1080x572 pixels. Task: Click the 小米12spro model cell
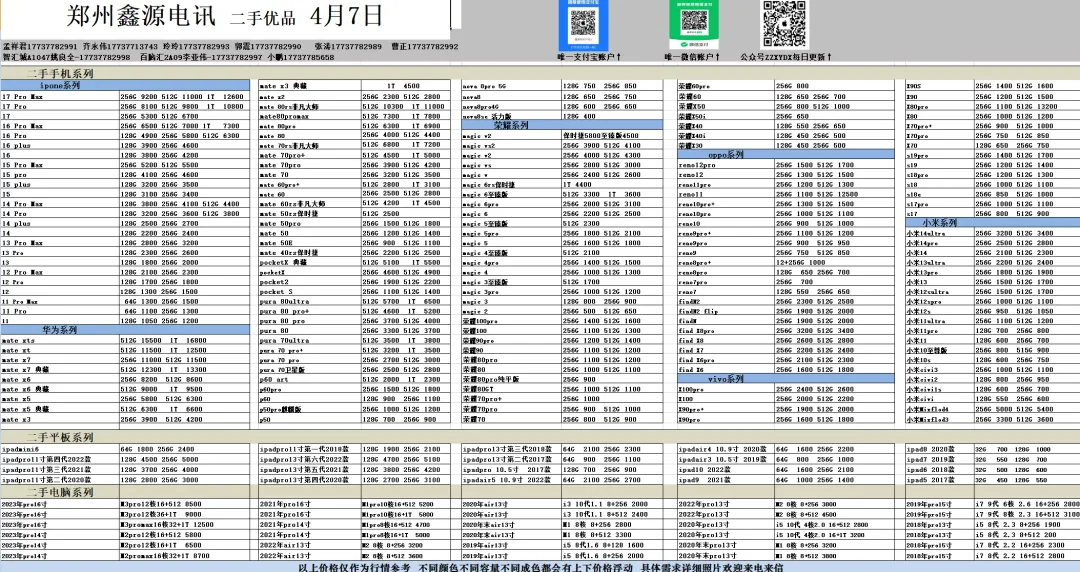tap(939, 301)
